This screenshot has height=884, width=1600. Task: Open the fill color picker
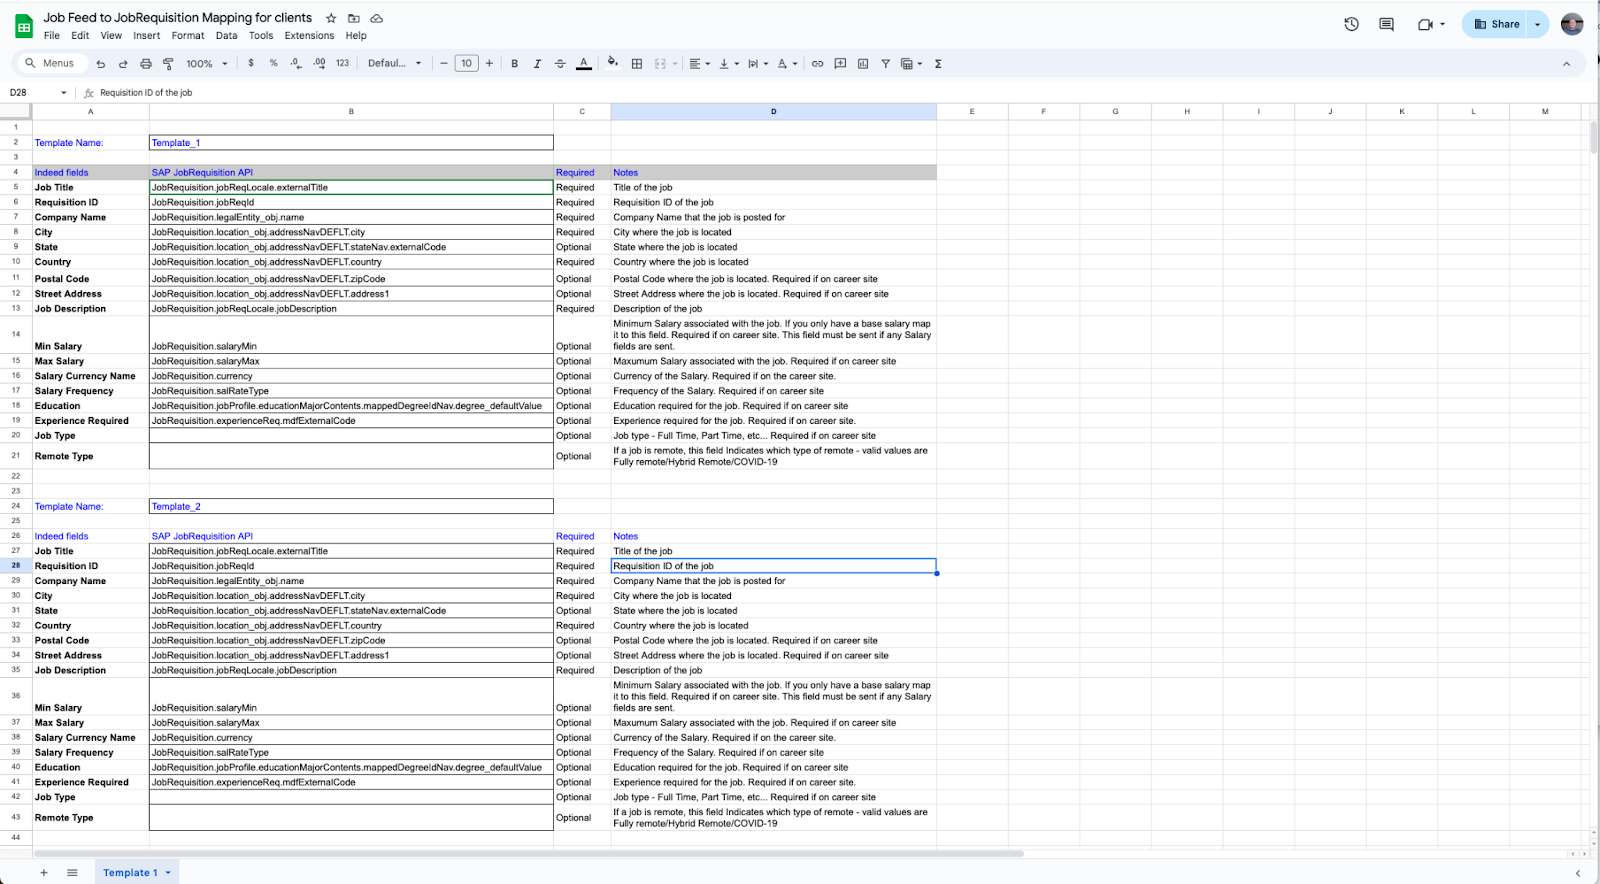coord(613,63)
